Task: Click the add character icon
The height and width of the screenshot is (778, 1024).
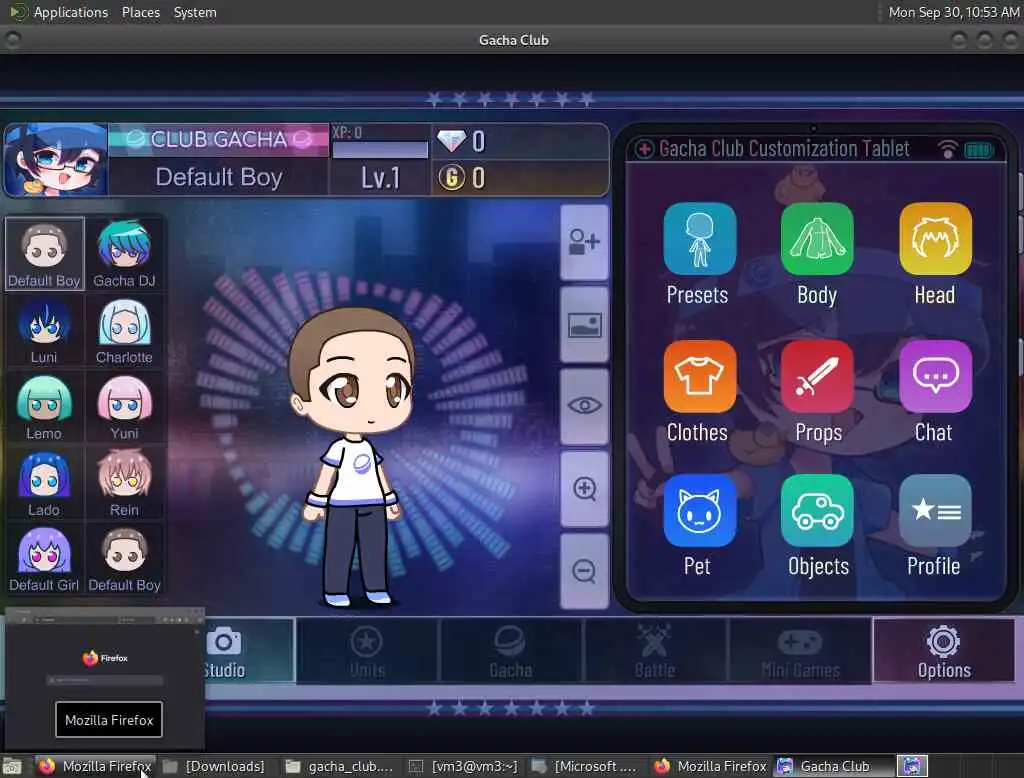Action: [x=584, y=242]
